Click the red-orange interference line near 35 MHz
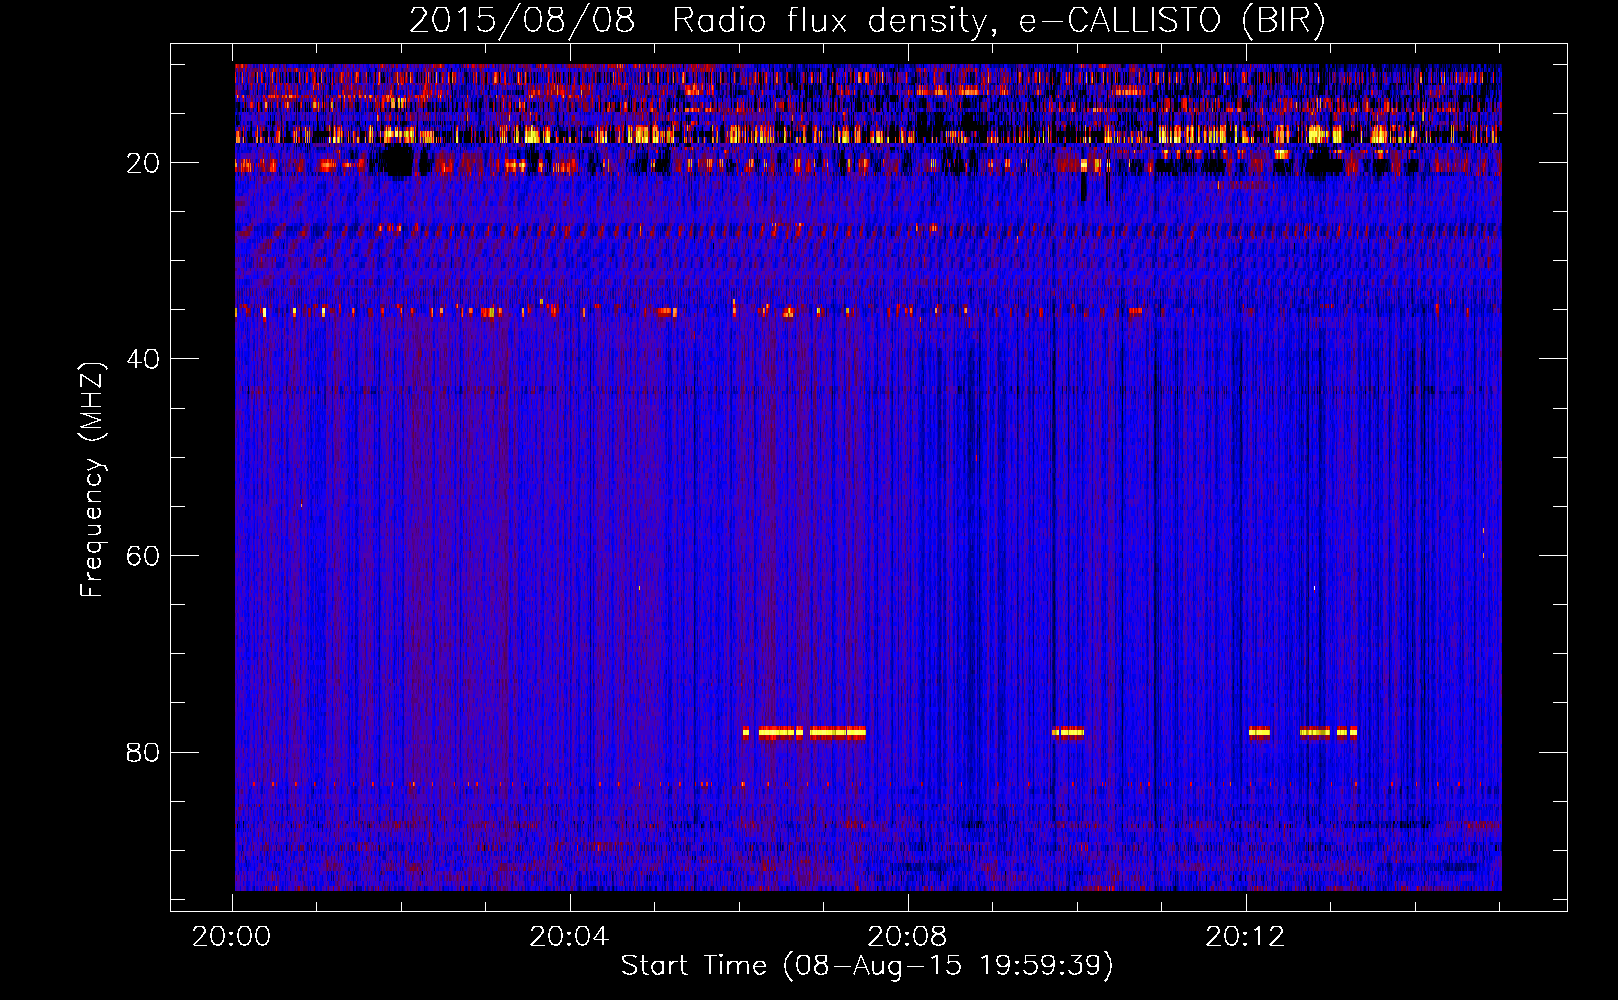This screenshot has width=1618, height=1000. coord(867,311)
